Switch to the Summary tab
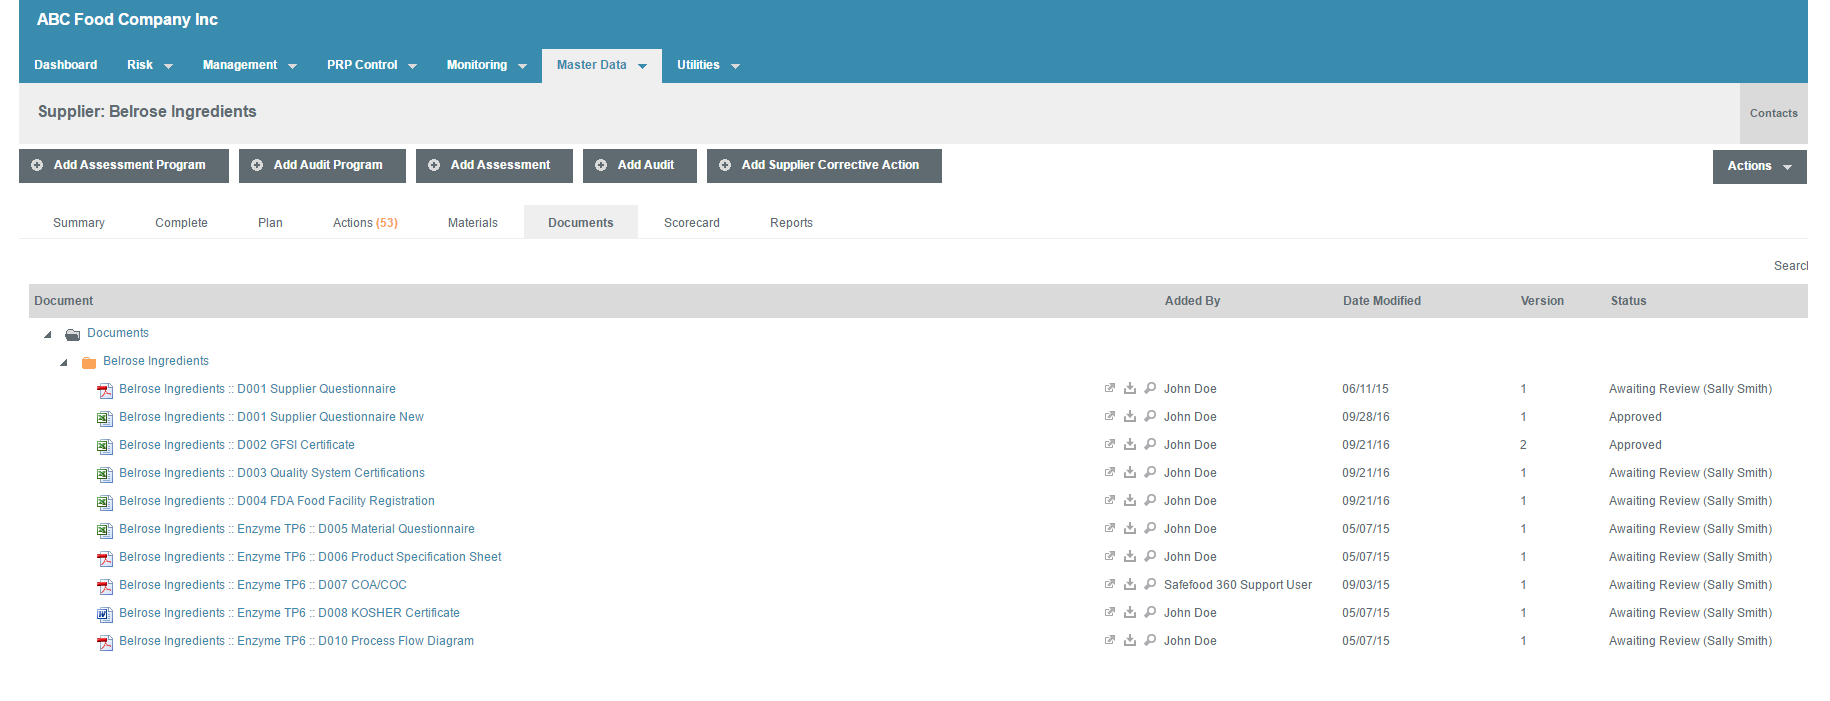 coord(79,222)
